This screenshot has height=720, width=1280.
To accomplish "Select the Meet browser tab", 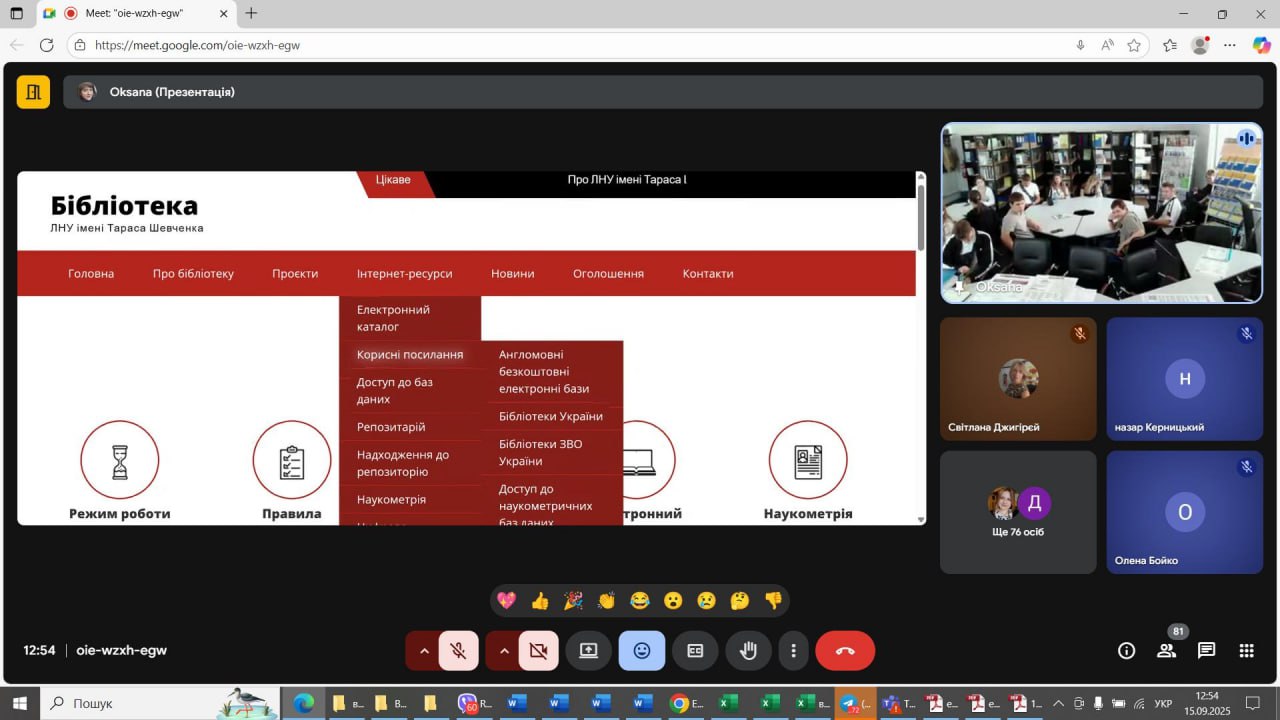I will point(135,14).
